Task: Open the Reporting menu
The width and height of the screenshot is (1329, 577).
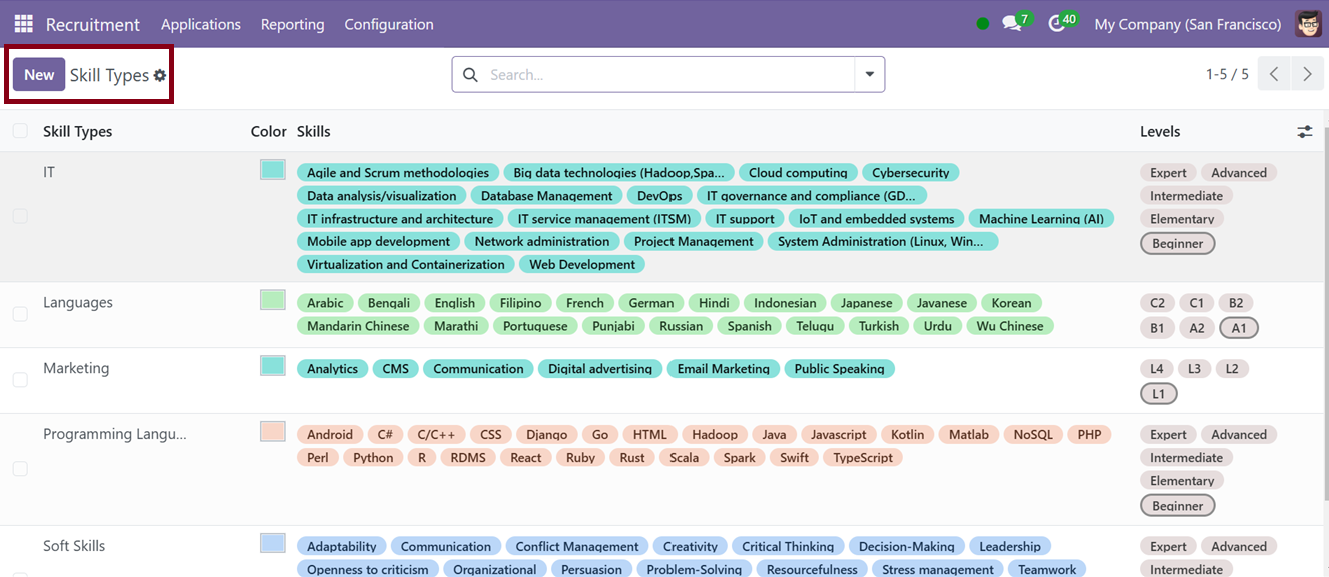Action: (x=293, y=24)
